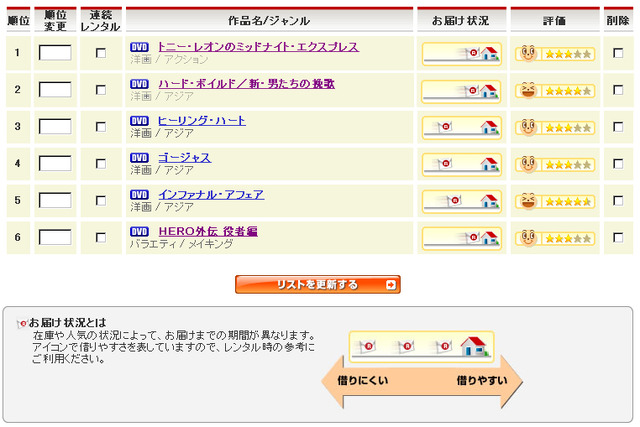Click rank change field in row 4
This screenshot has height=427, width=640.
(x=55, y=164)
